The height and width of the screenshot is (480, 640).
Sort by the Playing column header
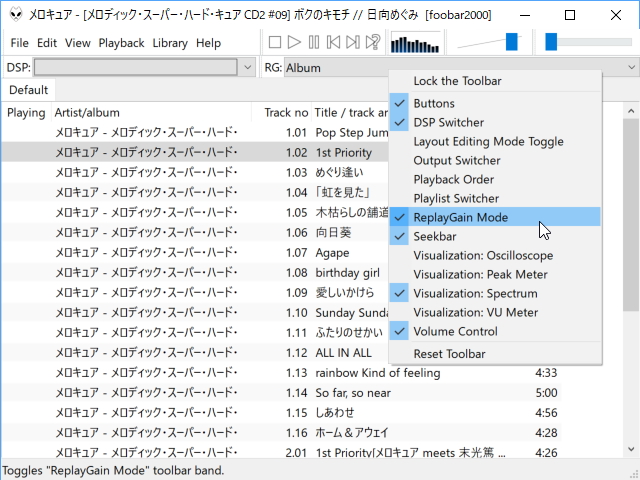tap(26, 113)
